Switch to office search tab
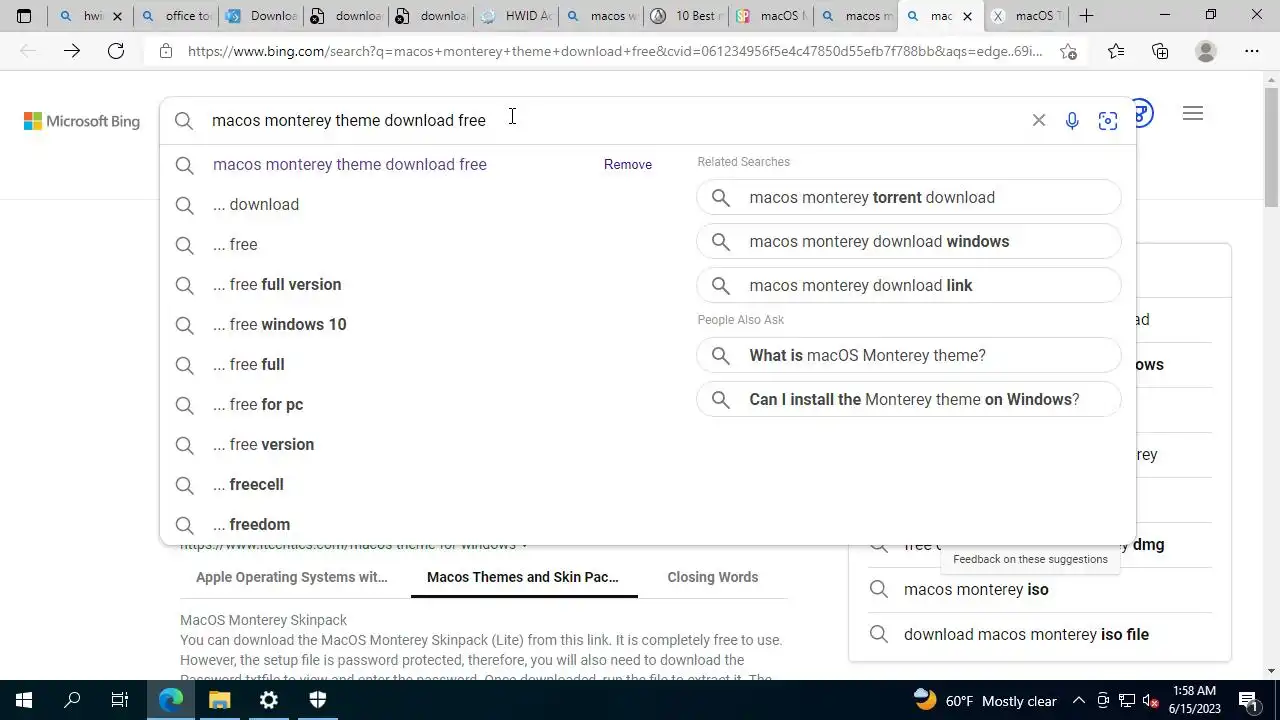Screen dimensions: 1280x720 pyautogui.click(x=177, y=16)
